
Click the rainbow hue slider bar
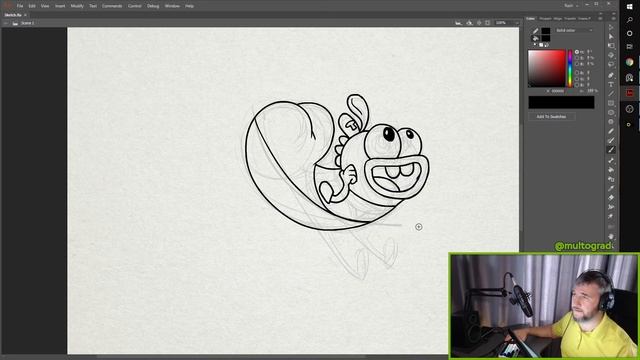point(570,68)
